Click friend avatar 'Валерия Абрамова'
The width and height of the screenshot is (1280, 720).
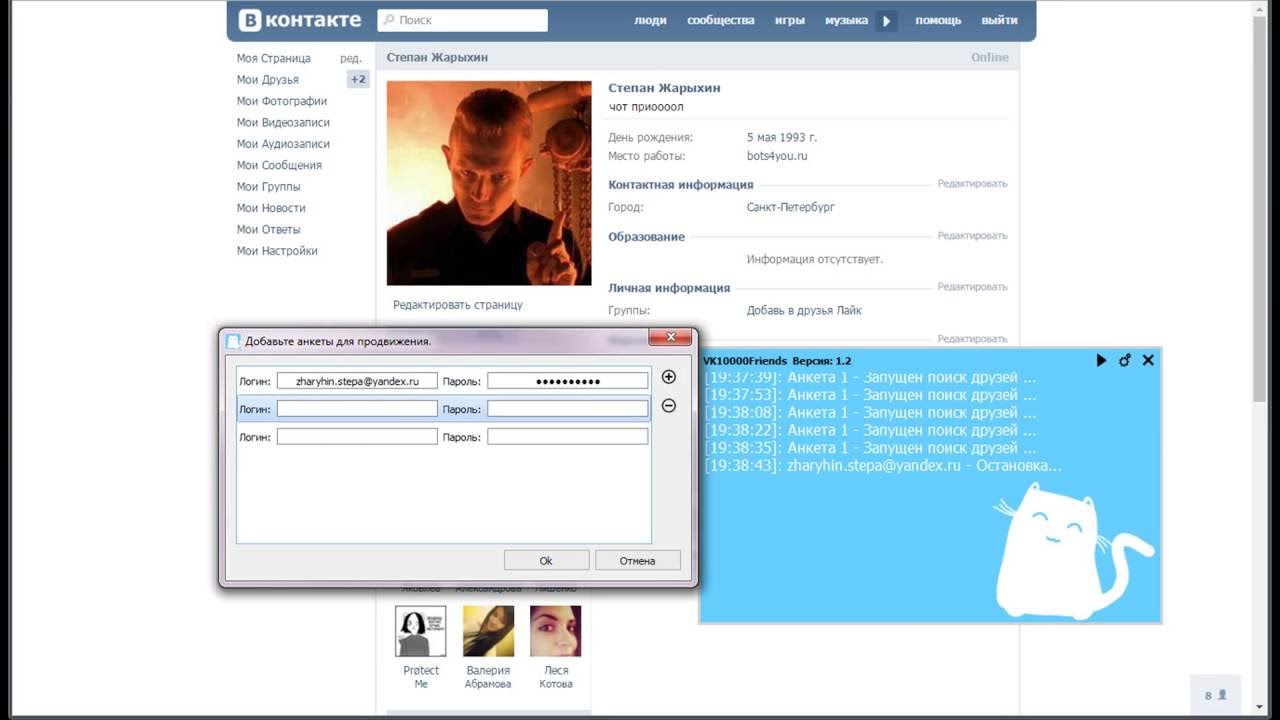tap(488, 631)
